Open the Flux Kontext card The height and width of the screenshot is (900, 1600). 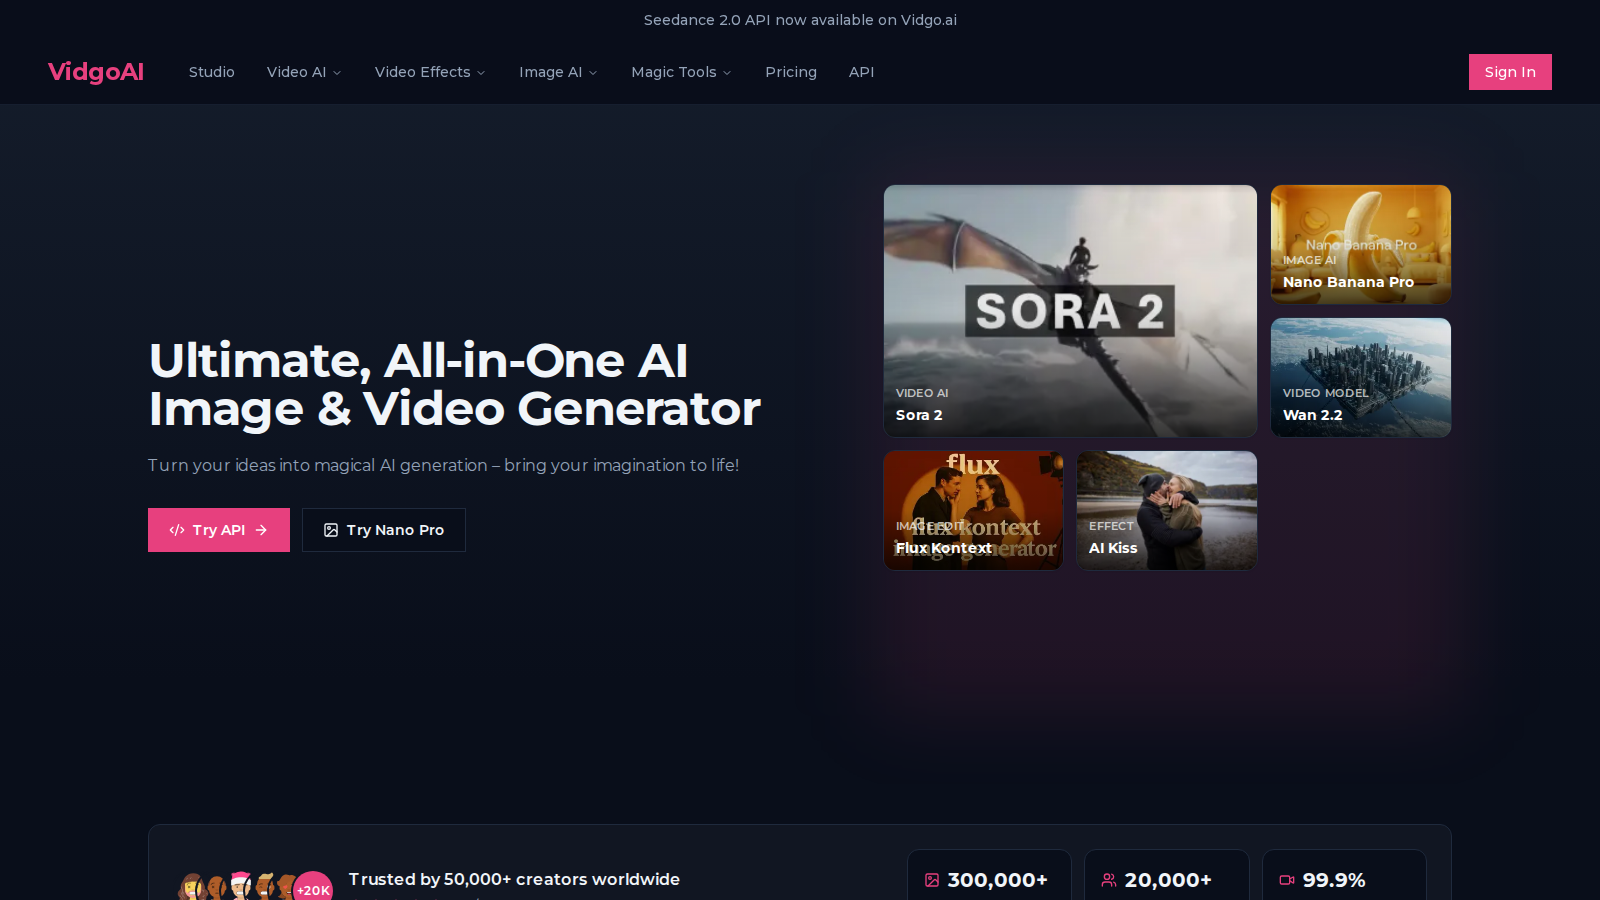(973, 510)
